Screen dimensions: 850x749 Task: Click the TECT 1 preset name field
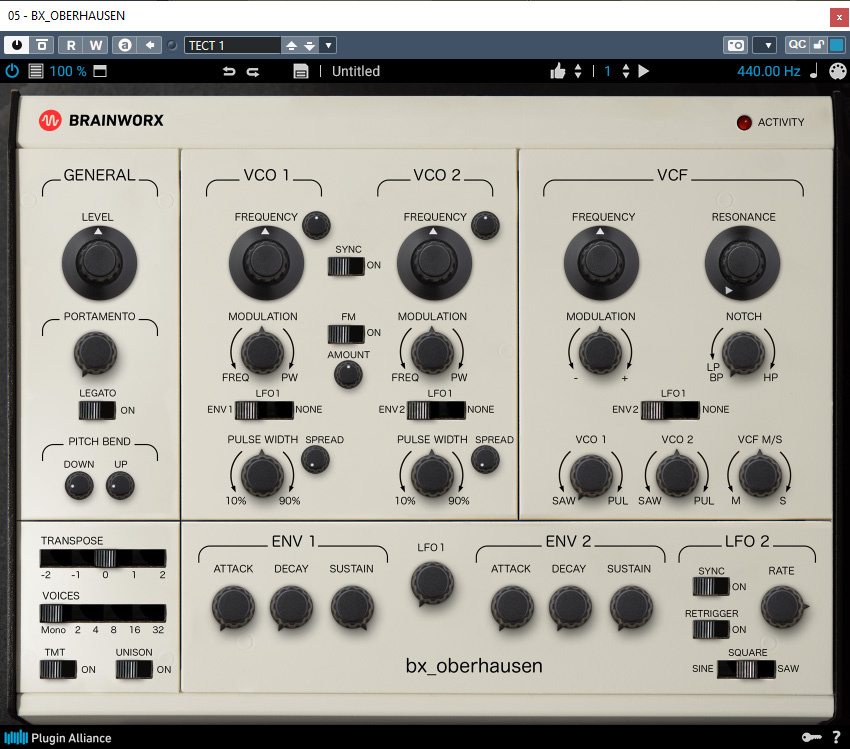point(232,45)
